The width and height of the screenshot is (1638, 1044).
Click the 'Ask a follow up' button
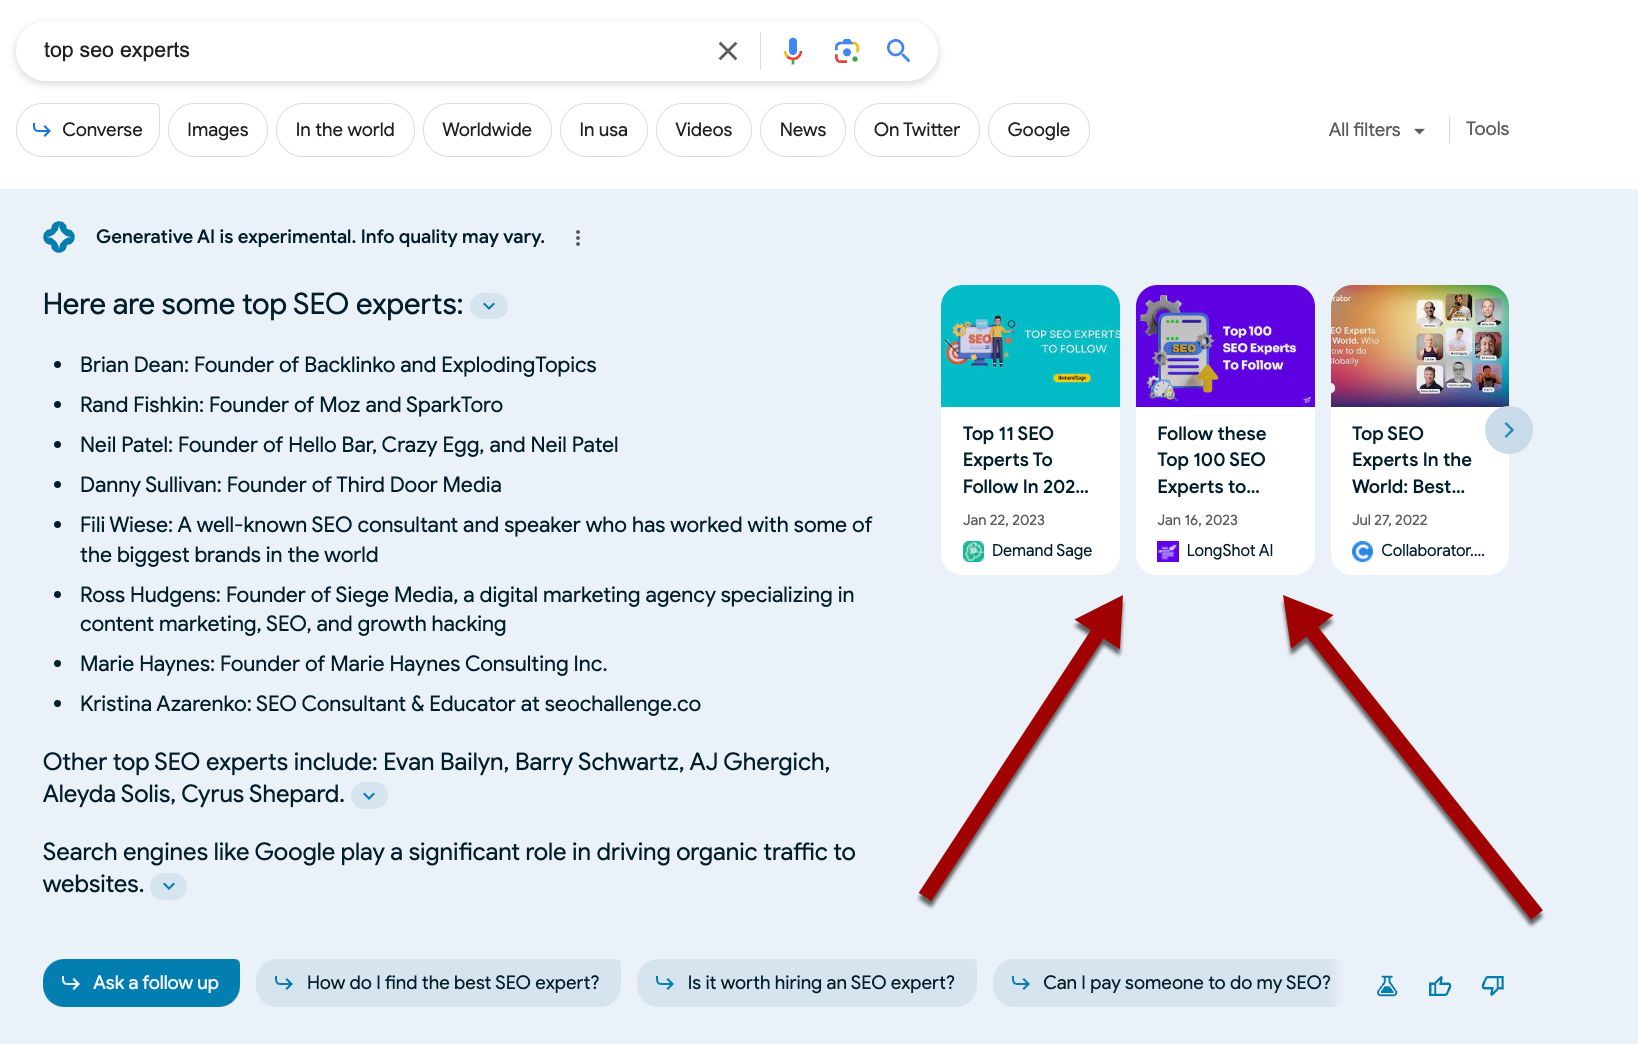[x=141, y=983]
